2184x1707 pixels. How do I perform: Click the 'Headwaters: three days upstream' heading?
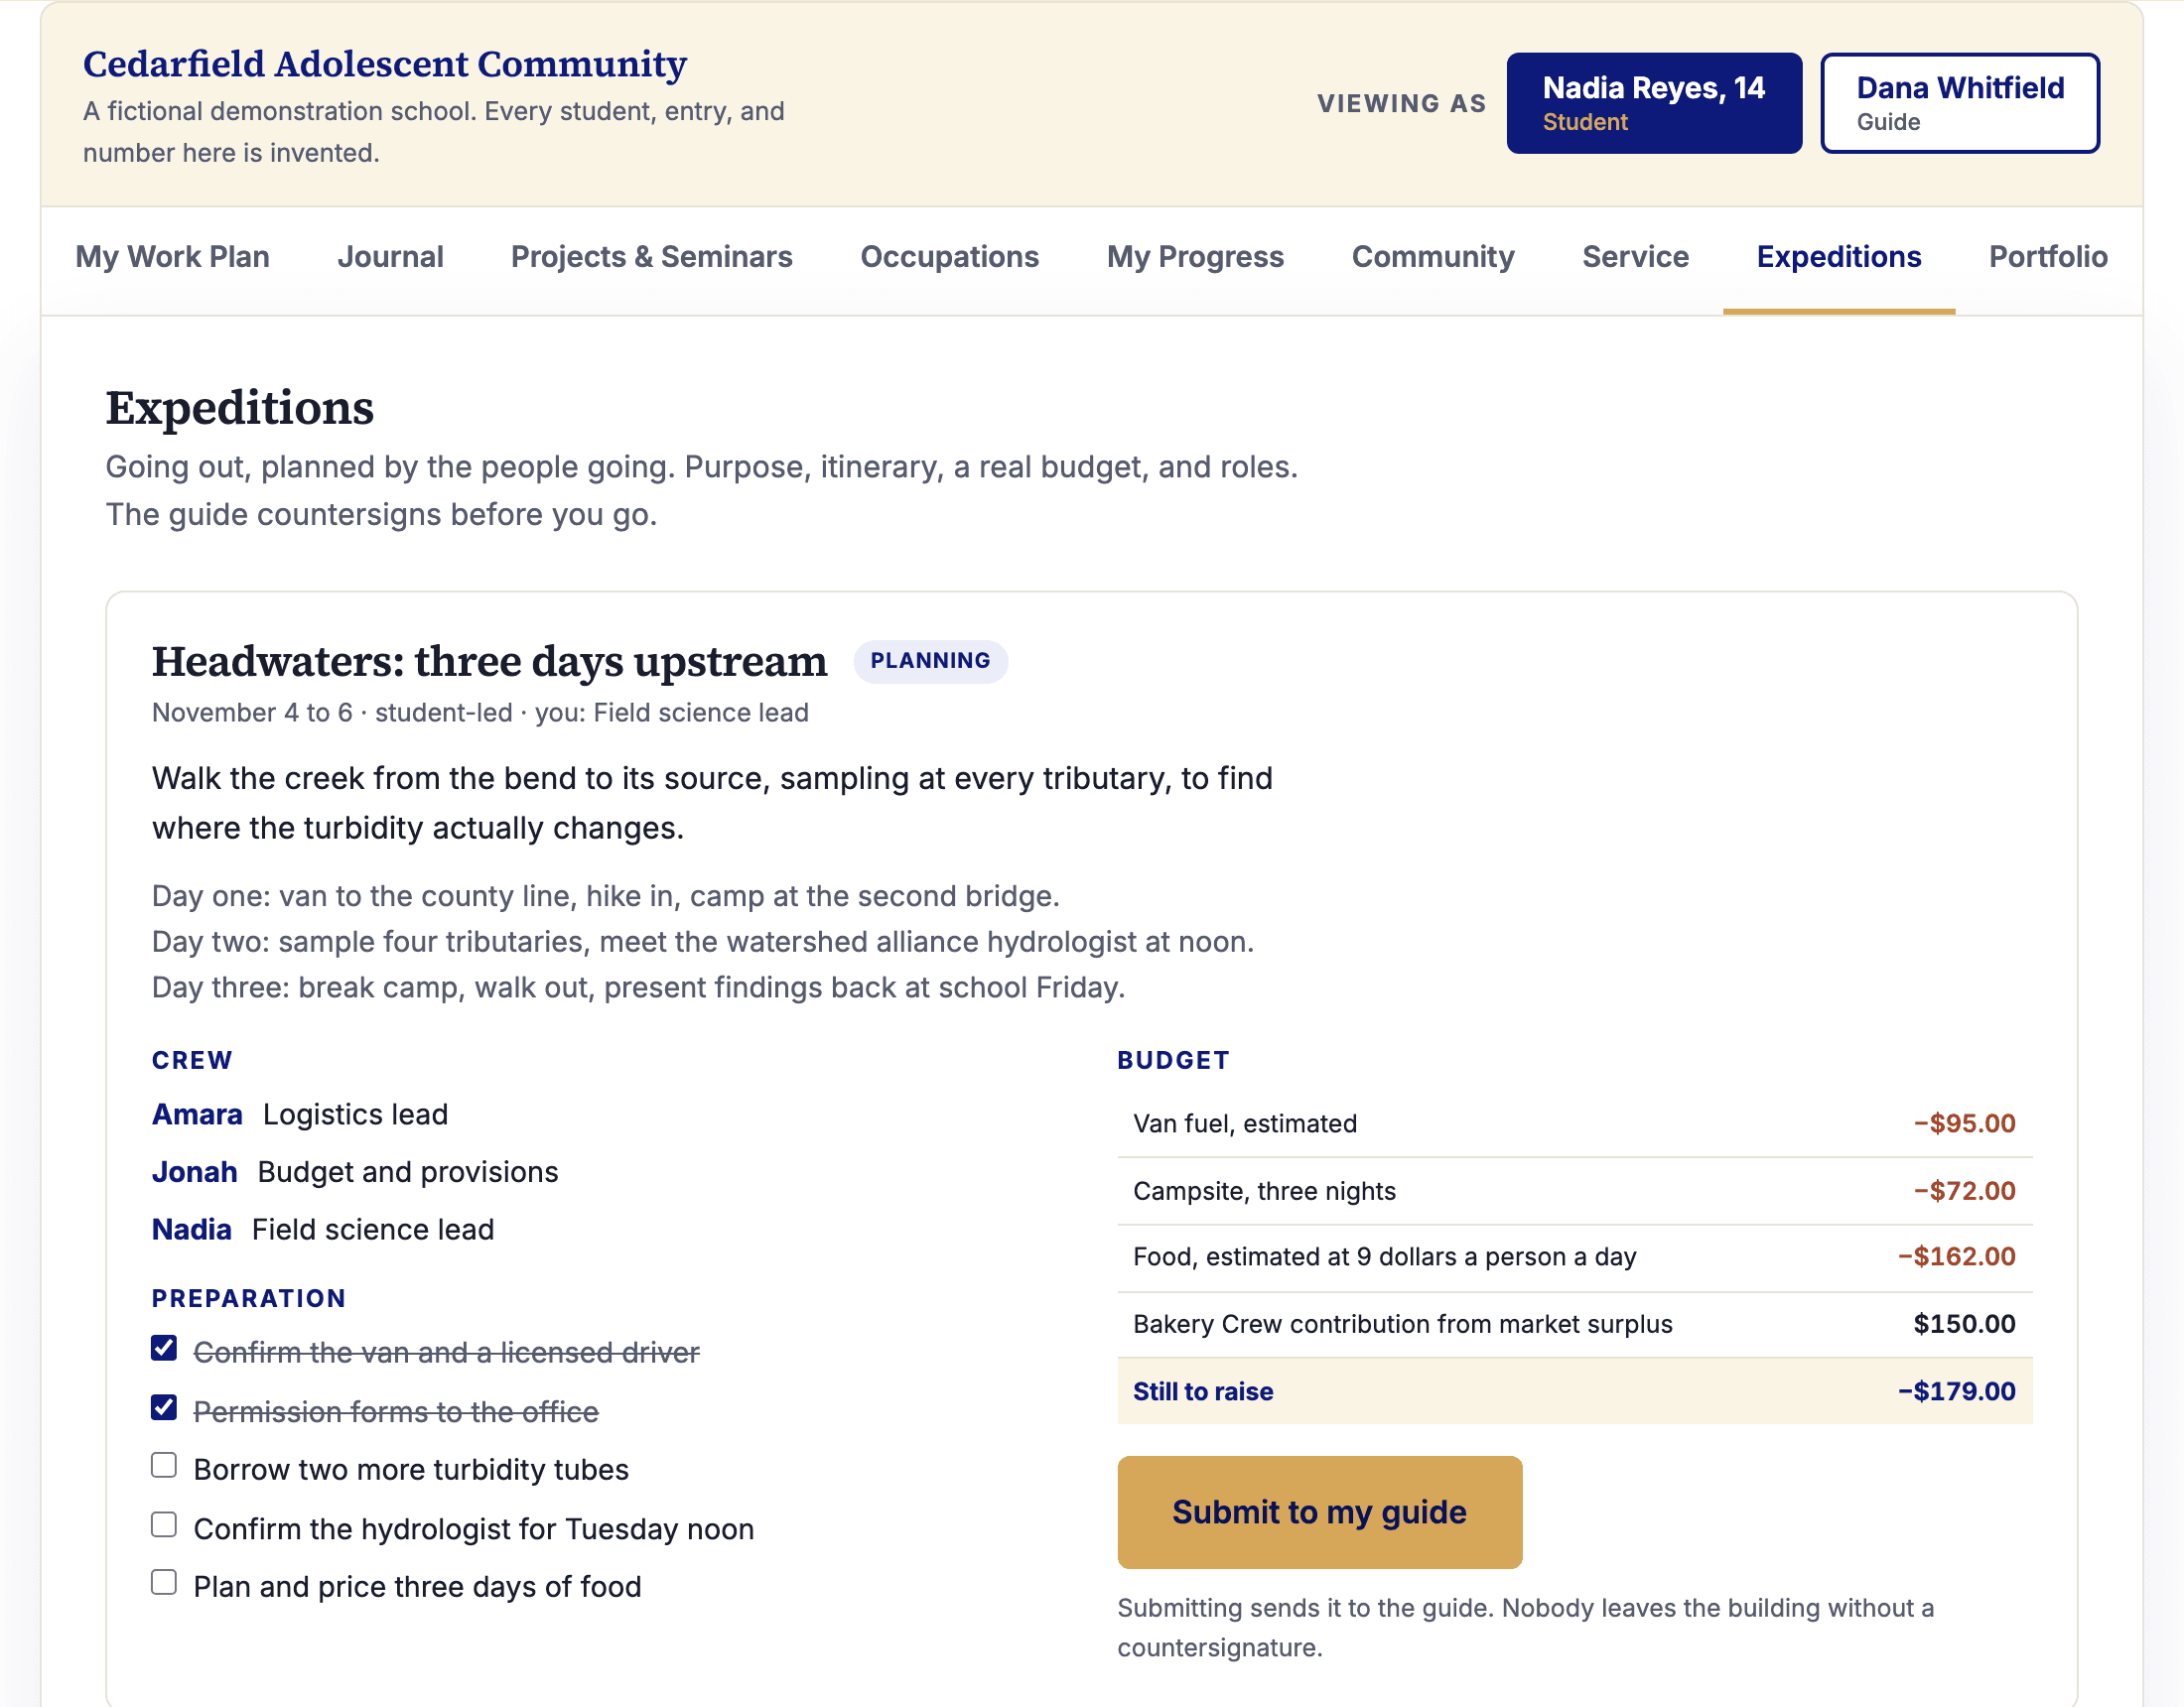point(490,662)
